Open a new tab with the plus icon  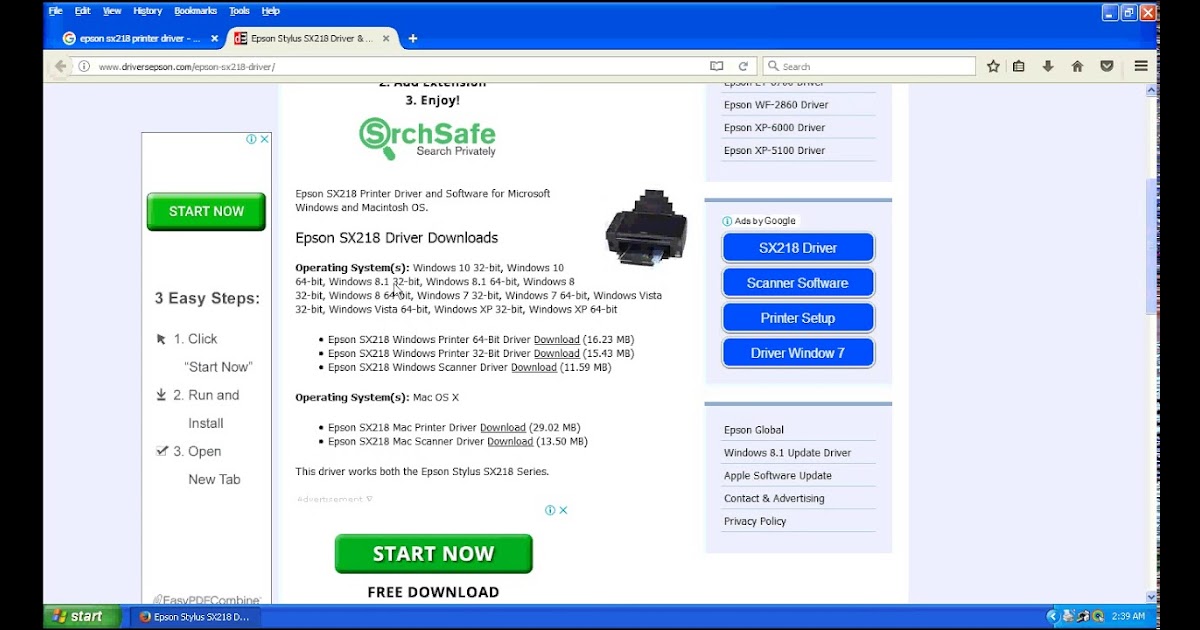point(413,38)
